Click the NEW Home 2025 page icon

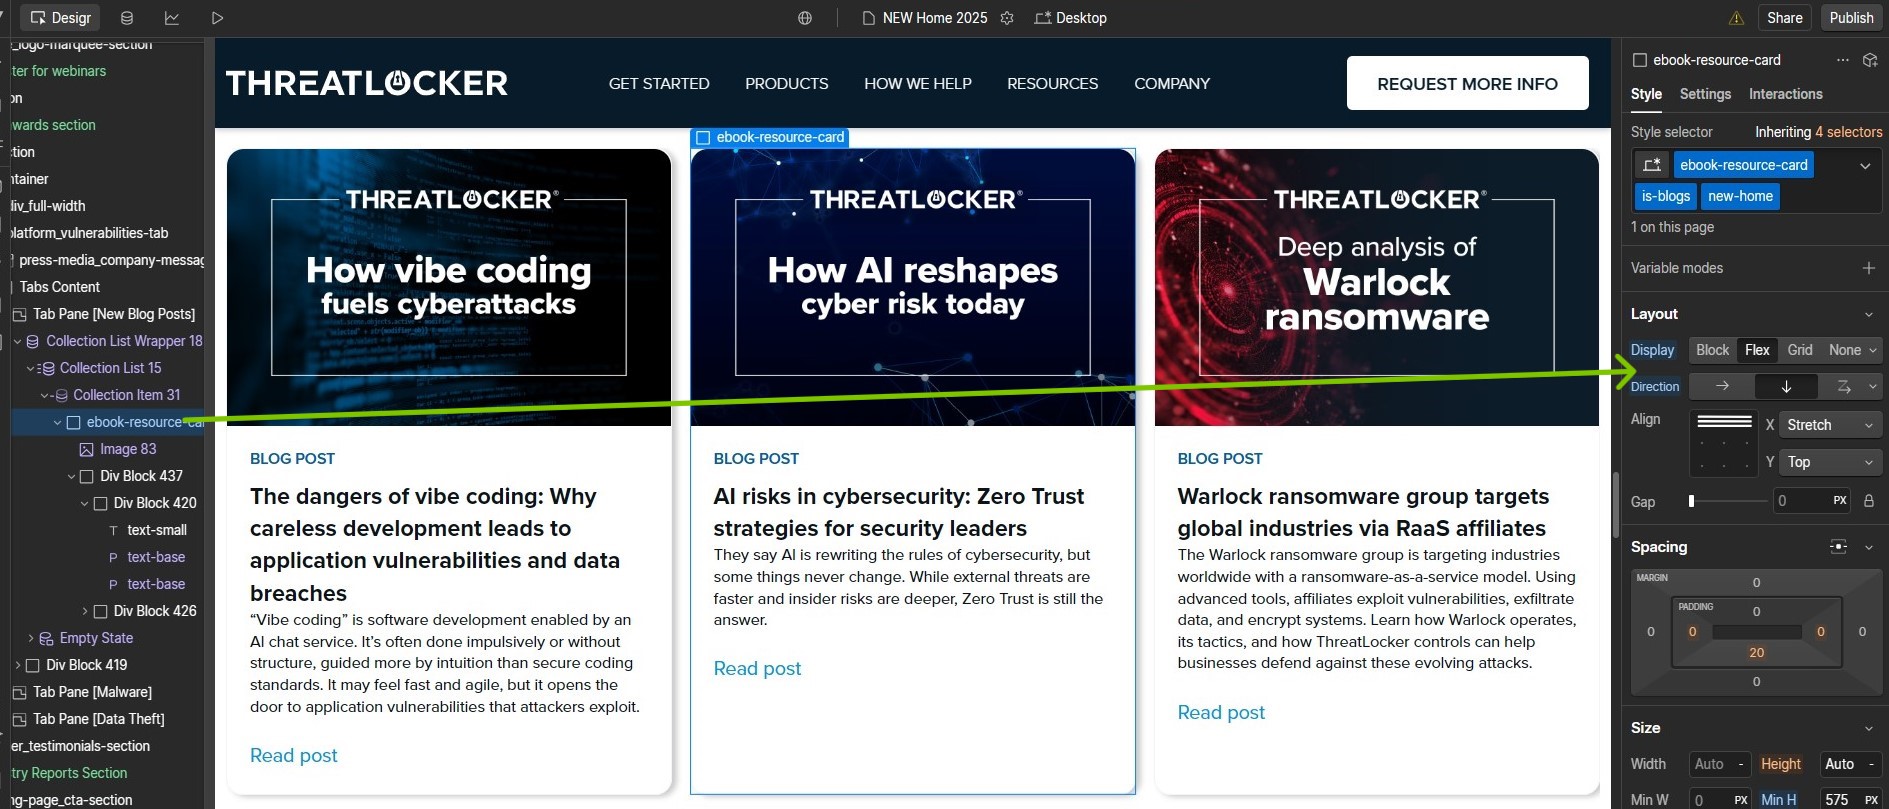pyautogui.click(x=869, y=18)
